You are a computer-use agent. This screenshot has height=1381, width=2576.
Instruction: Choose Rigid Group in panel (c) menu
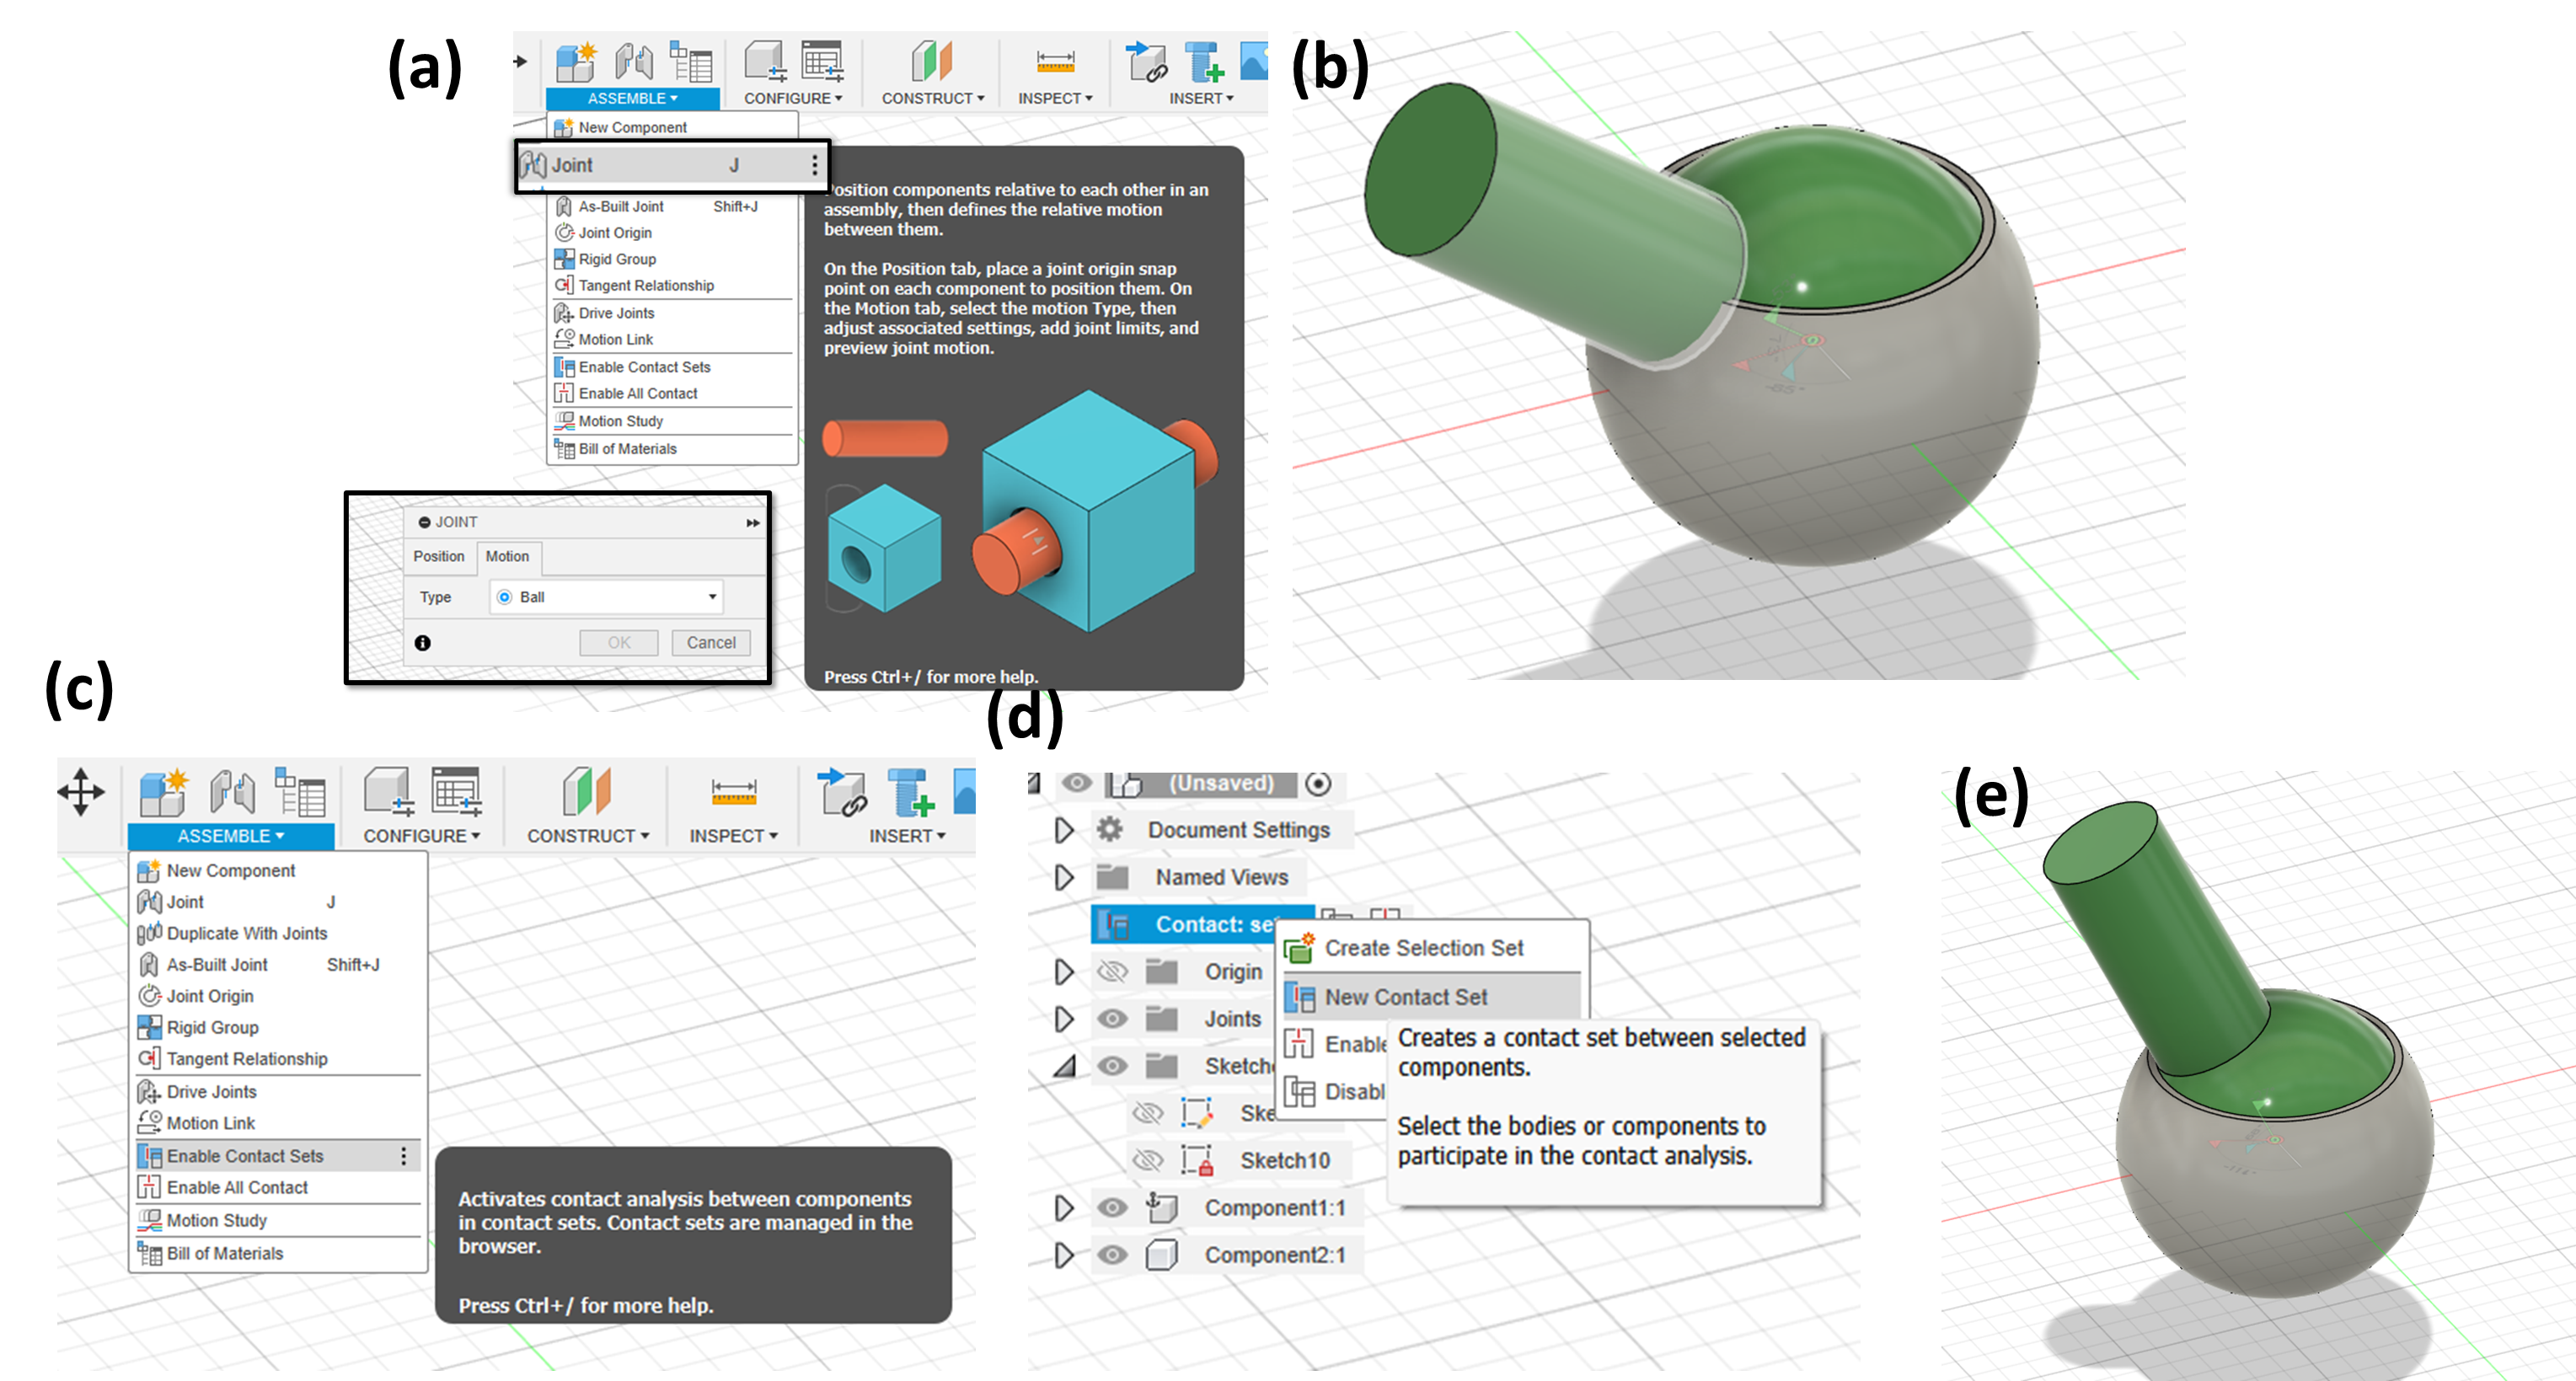pyautogui.click(x=278, y=1027)
